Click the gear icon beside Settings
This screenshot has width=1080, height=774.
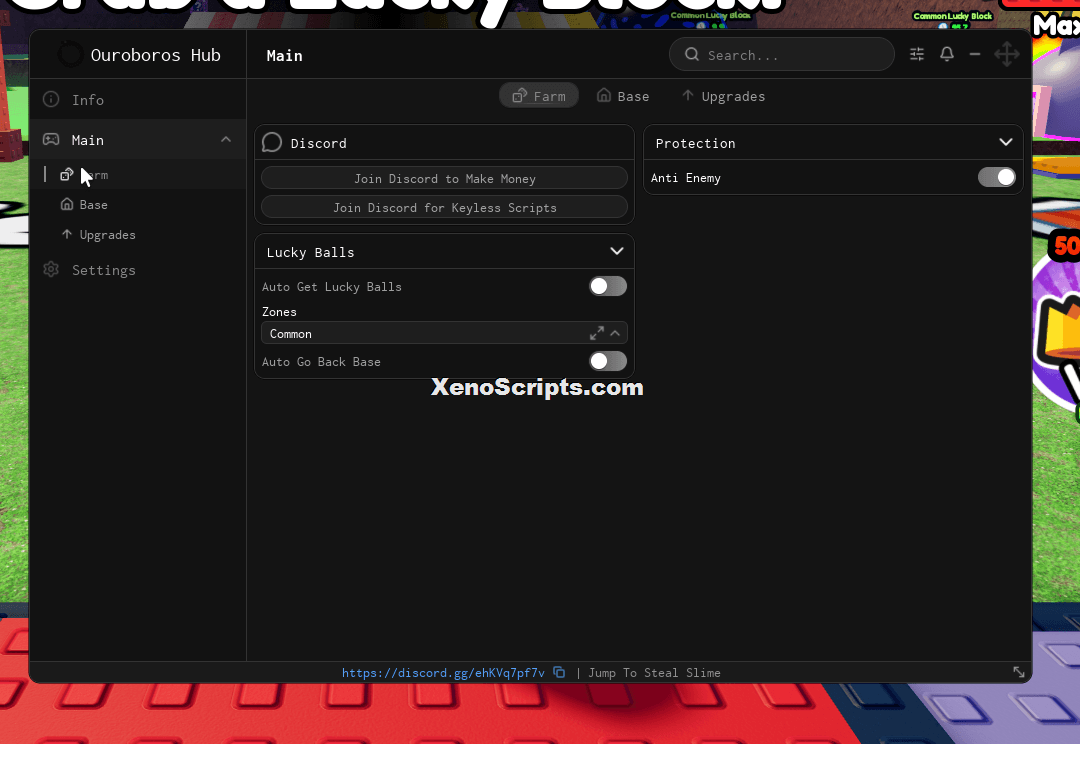tap(51, 269)
